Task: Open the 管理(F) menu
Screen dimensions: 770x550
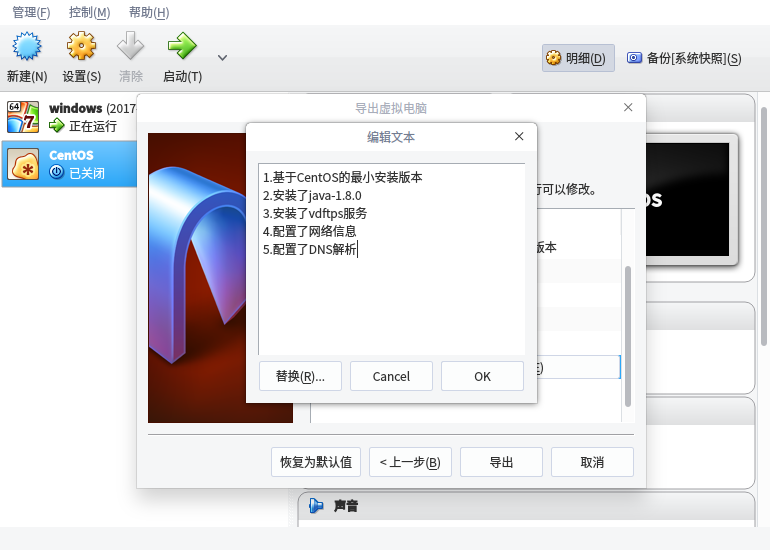Action: coord(31,12)
